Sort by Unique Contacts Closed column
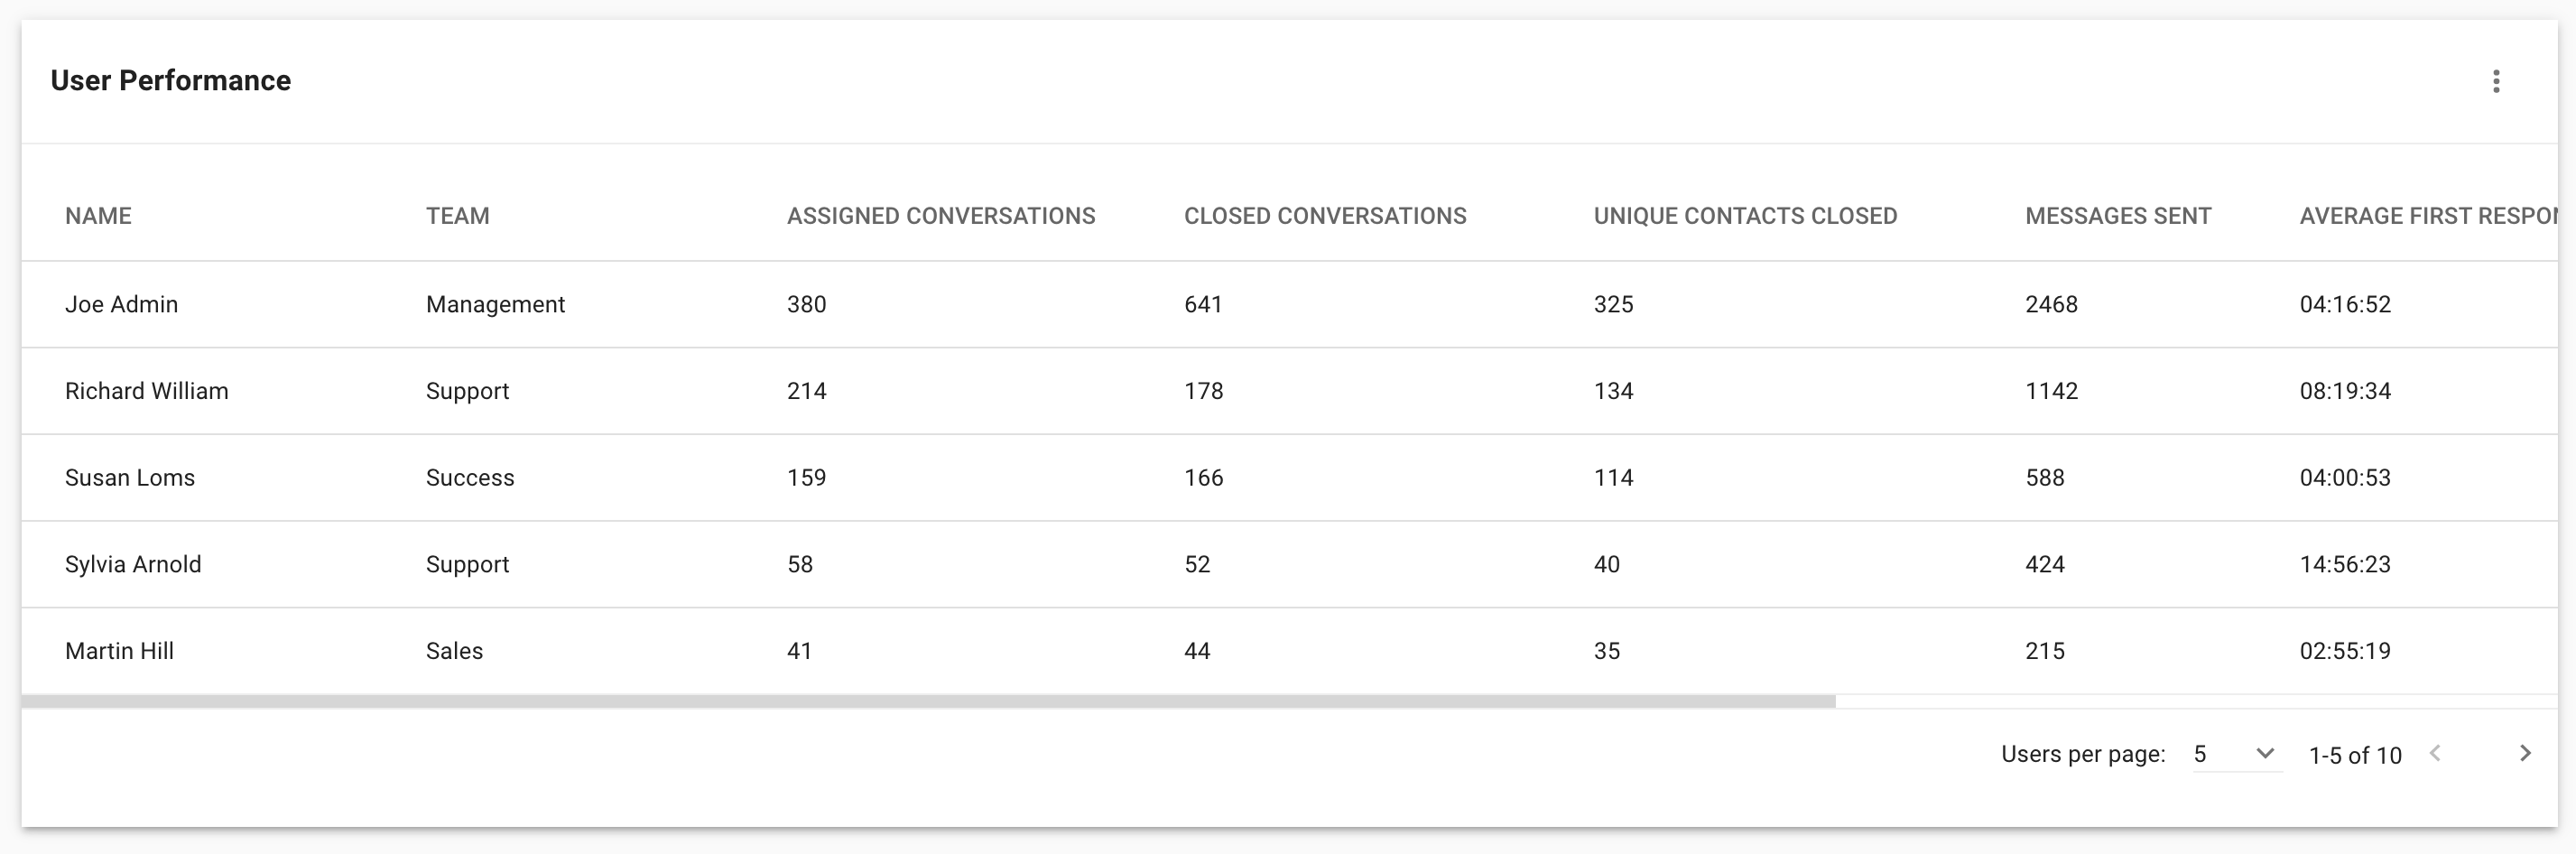The image size is (2576, 854). coord(1745,216)
